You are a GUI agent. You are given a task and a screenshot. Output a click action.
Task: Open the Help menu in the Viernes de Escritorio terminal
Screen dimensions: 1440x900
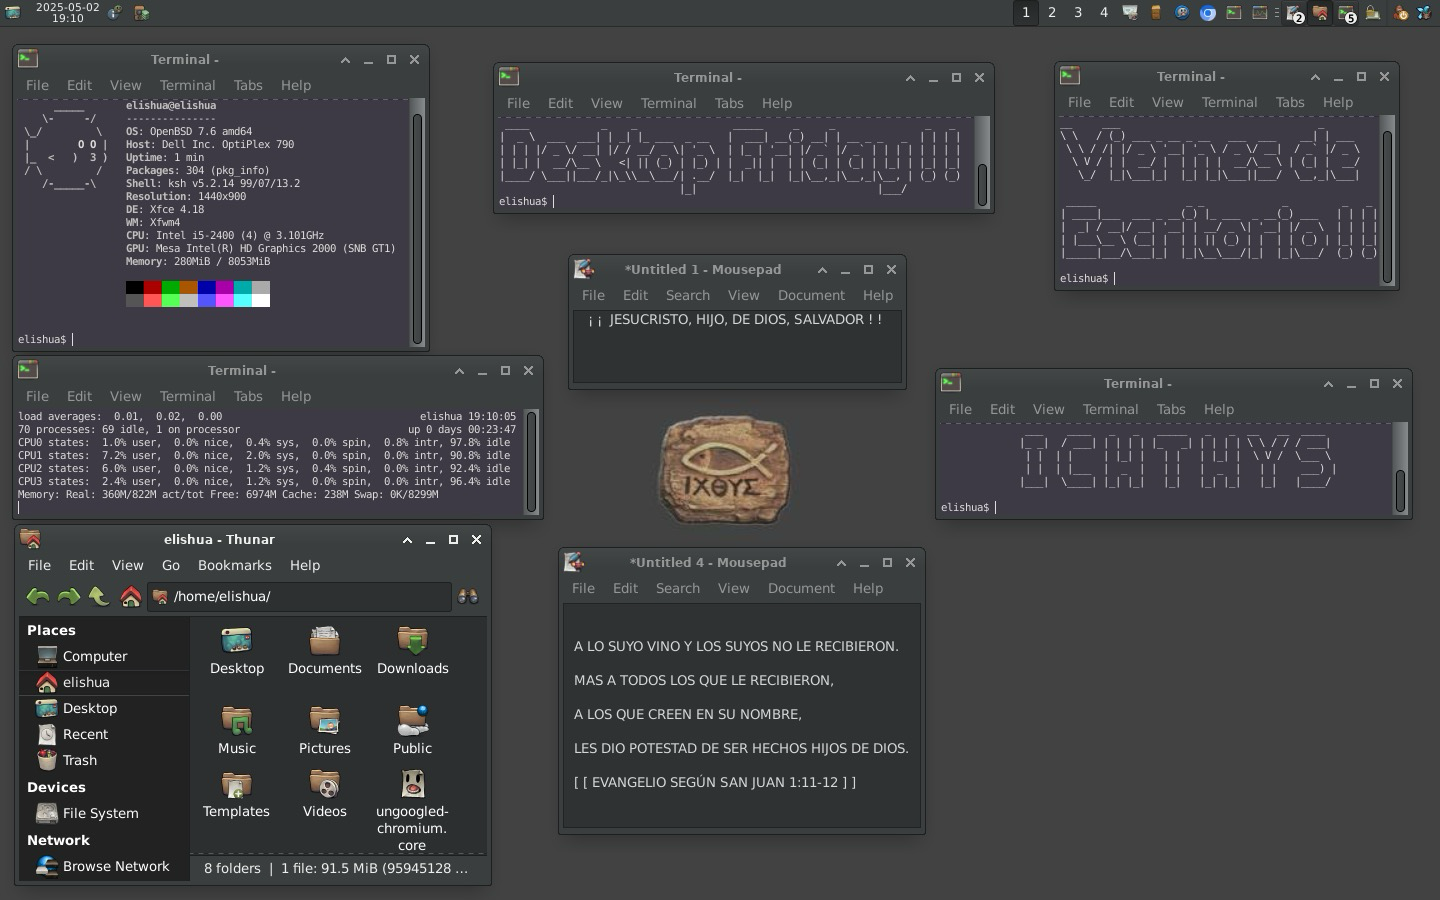click(x=1338, y=102)
